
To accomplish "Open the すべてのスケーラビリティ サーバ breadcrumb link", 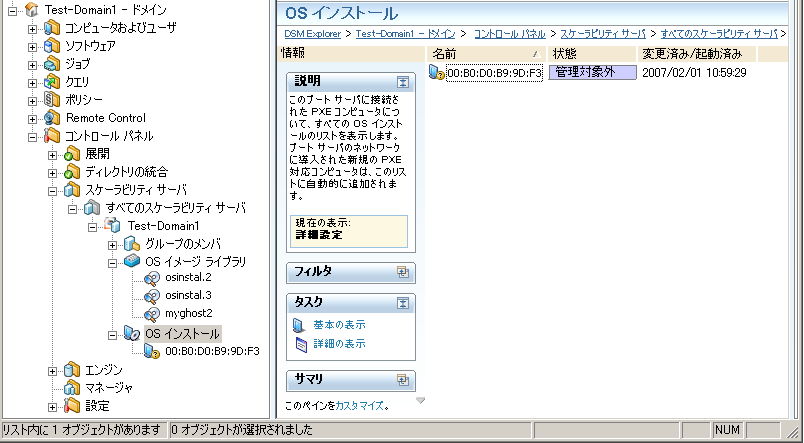I will click(x=719, y=34).
